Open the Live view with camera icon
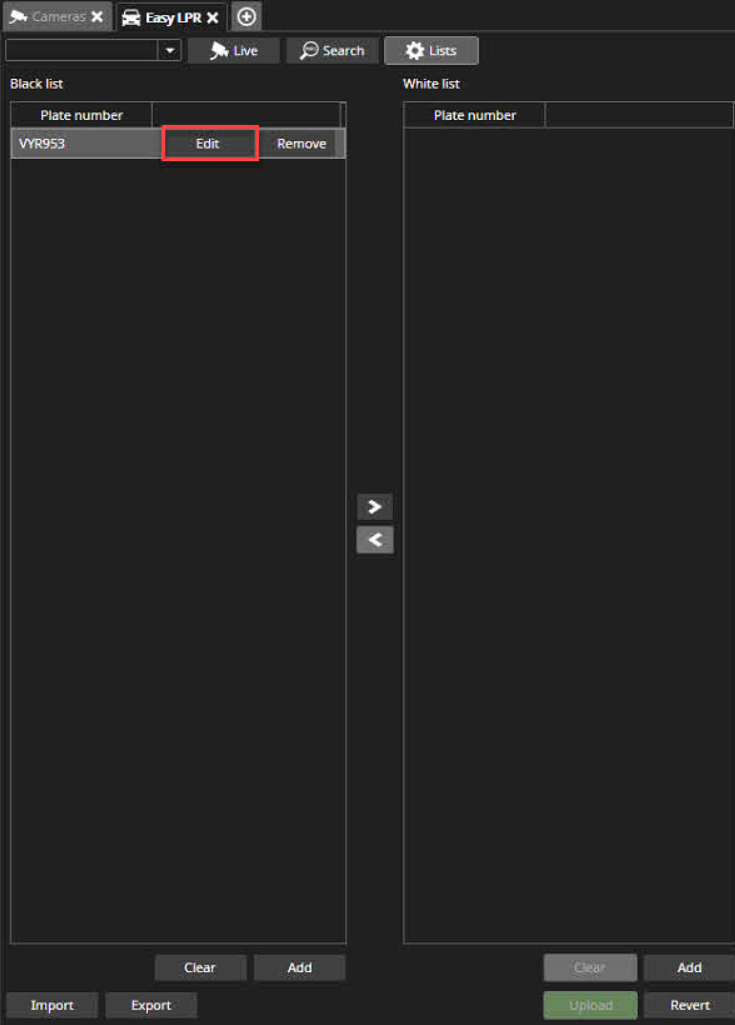Image resolution: width=735 pixels, height=1025 pixels. point(234,50)
